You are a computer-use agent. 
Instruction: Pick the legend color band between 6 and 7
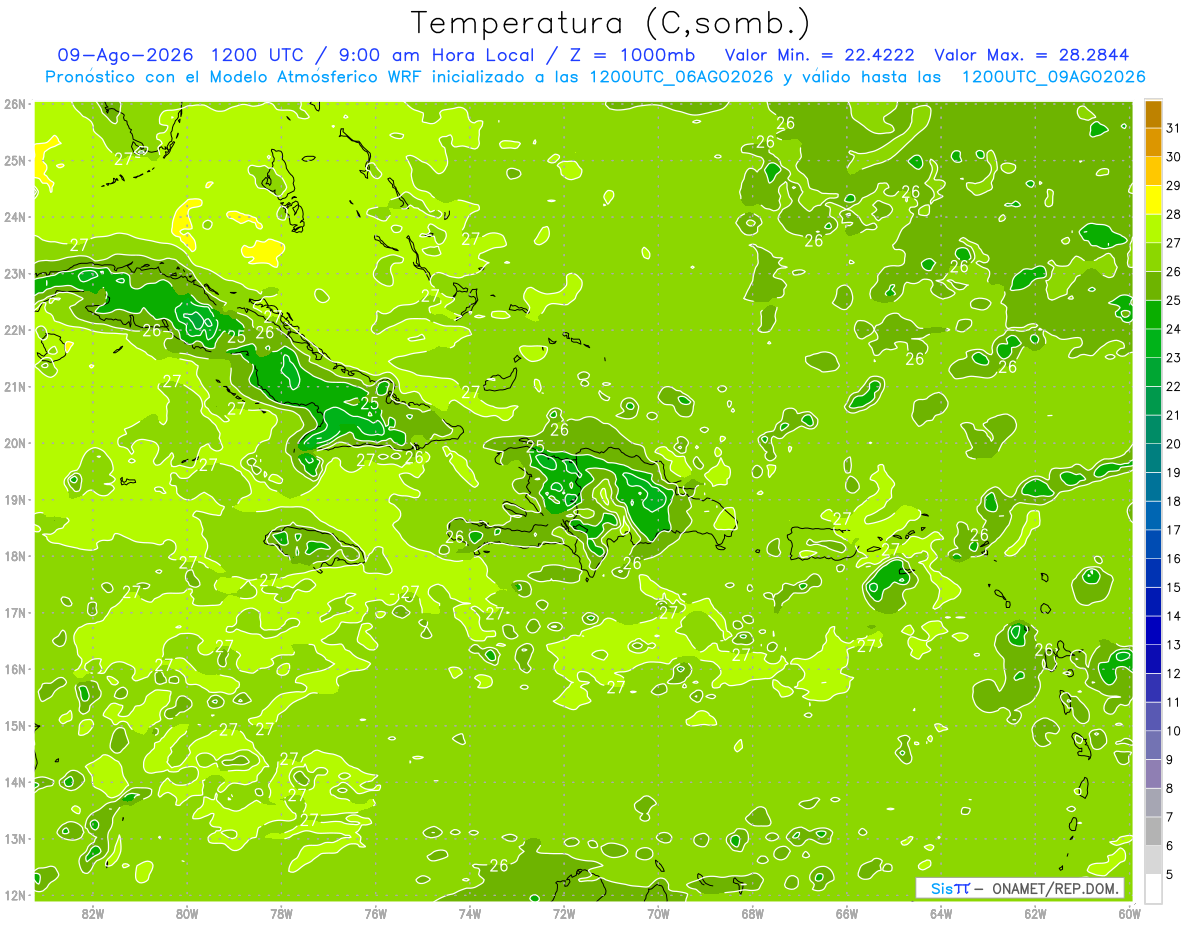pos(1153,831)
